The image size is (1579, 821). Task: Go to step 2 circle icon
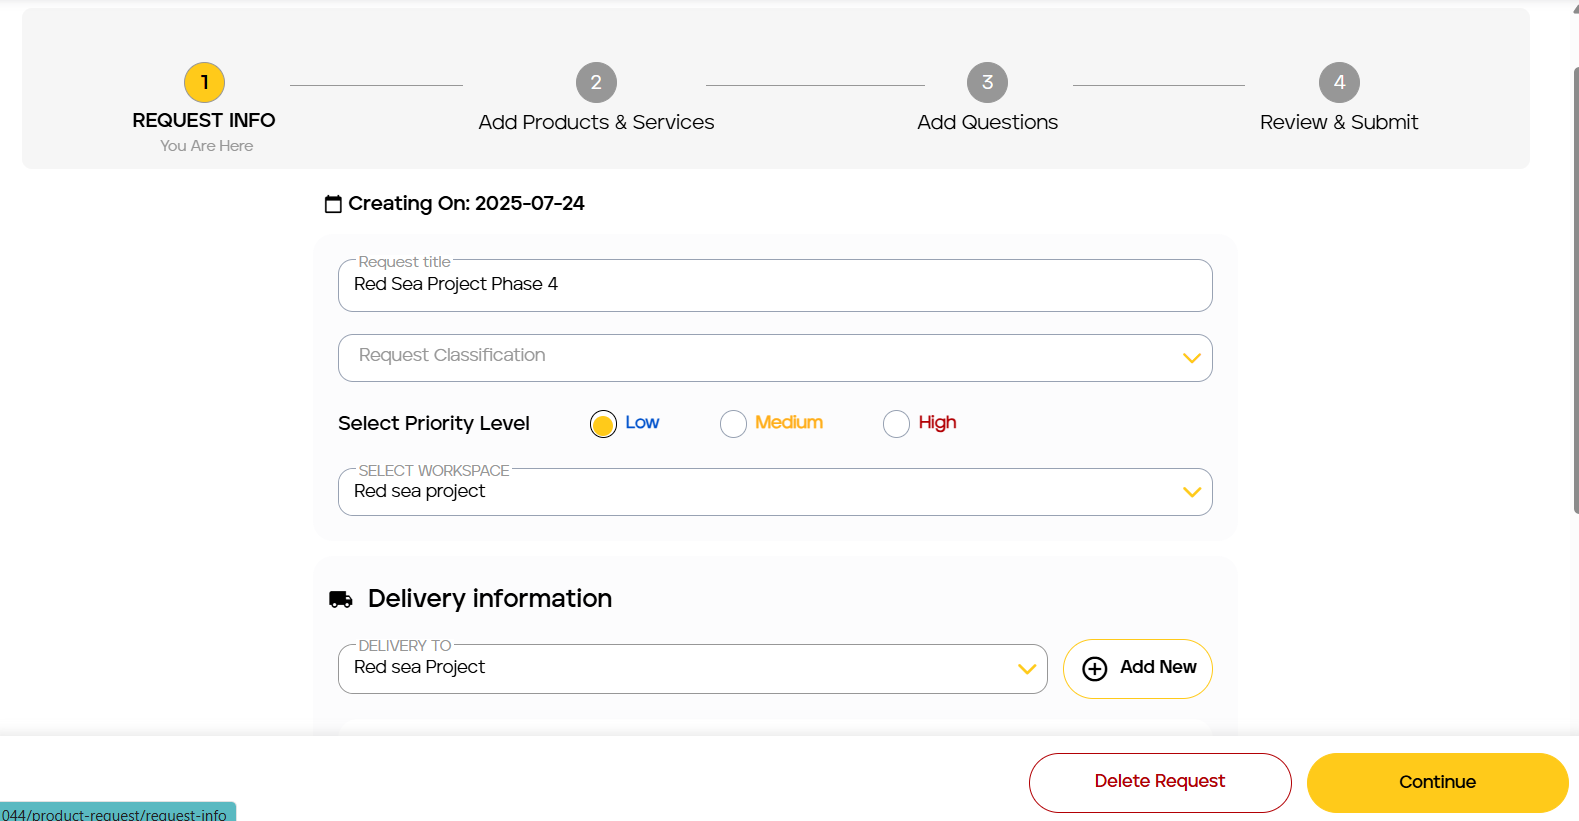click(x=596, y=83)
